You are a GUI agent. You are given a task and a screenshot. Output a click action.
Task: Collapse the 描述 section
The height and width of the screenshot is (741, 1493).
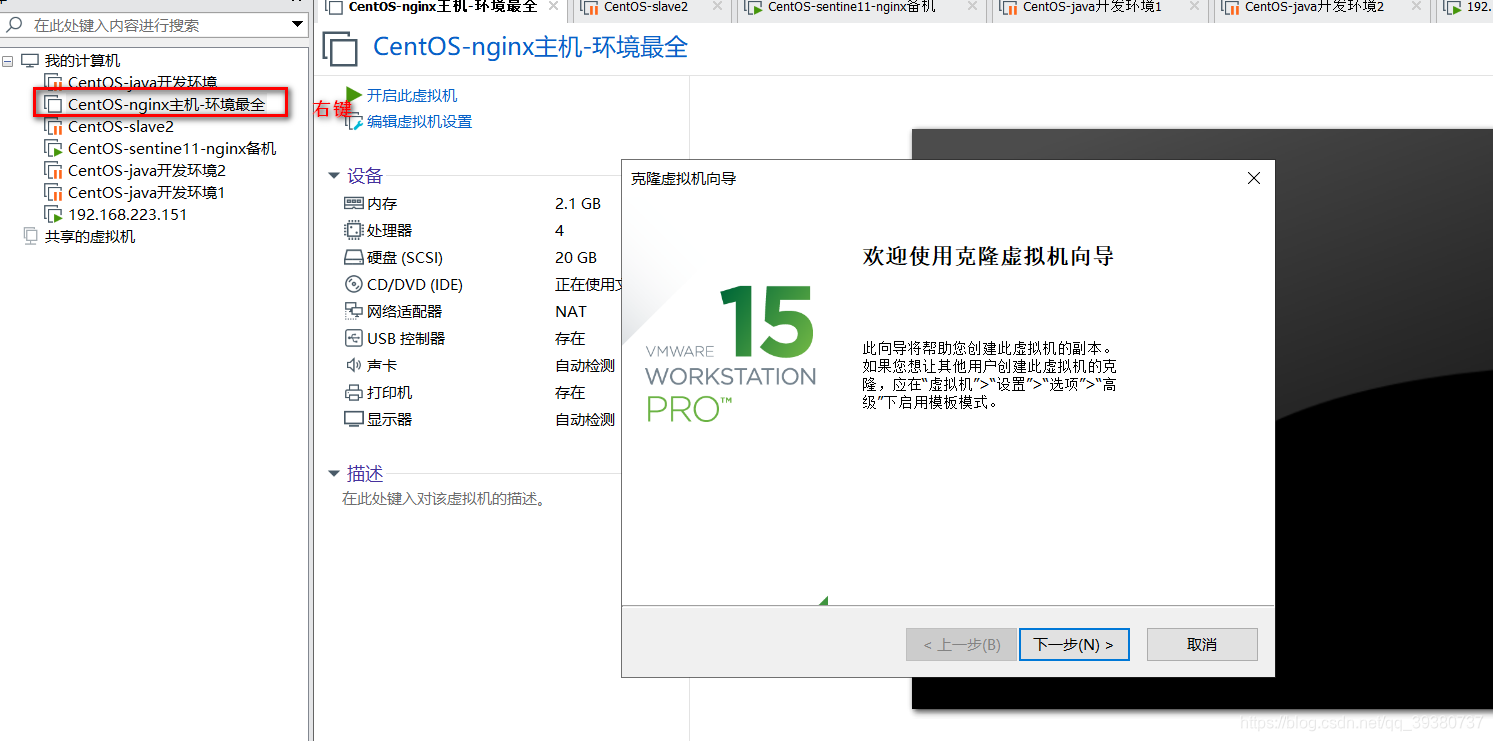334,473
